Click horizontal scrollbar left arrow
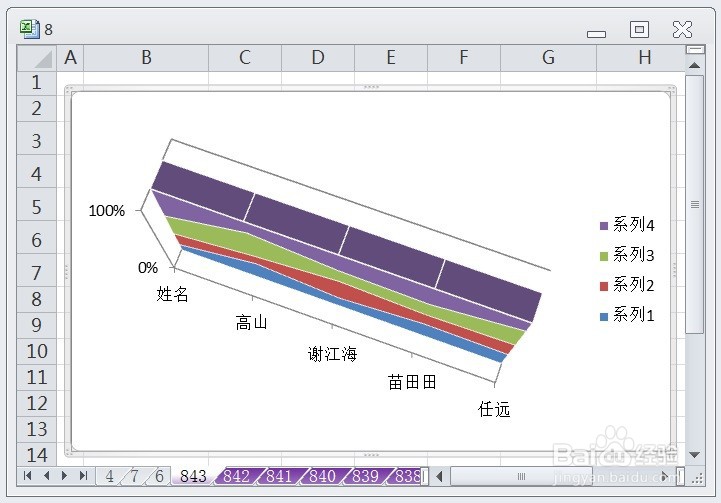Screen dimensions: 721x503 tap(439, 476)
